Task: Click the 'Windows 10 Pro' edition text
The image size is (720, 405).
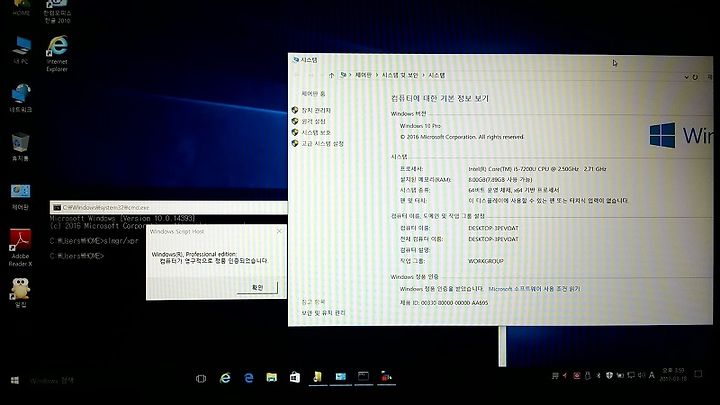Action: click(420, 125)
